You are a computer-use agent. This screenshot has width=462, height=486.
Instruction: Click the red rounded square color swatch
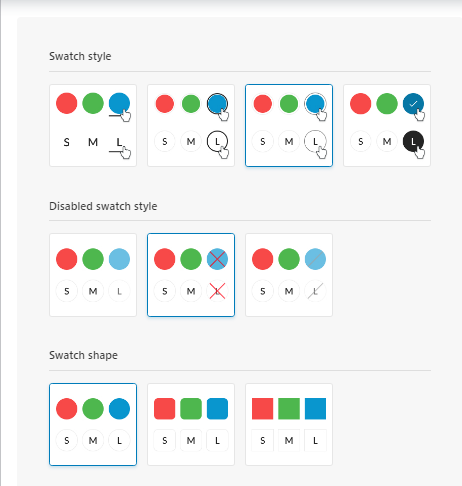[165, 408]
